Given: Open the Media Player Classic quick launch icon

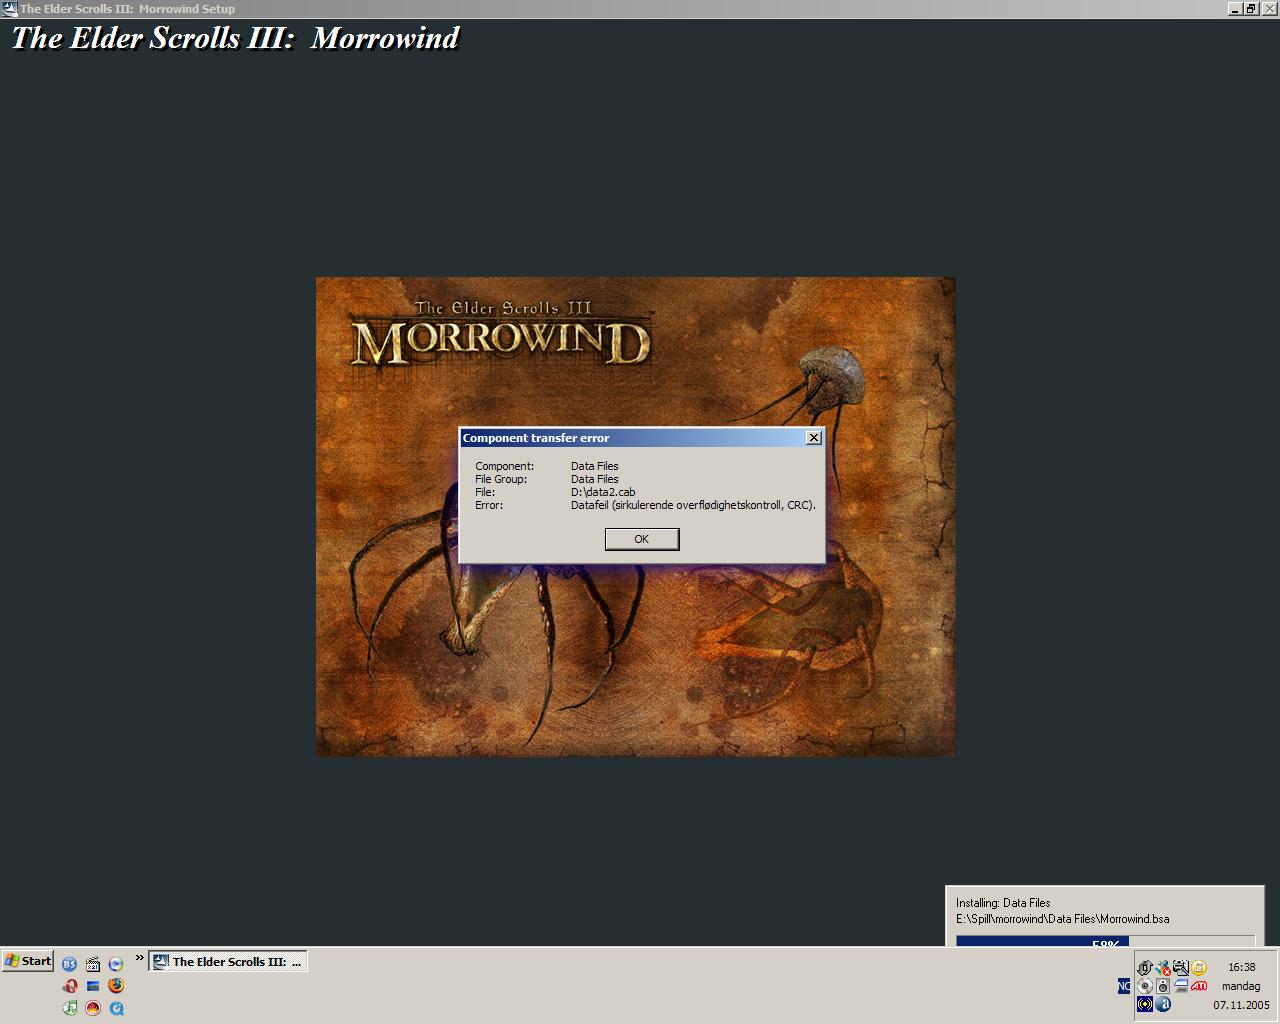Looking at the screenshot, I should click(x=93, y=964).
